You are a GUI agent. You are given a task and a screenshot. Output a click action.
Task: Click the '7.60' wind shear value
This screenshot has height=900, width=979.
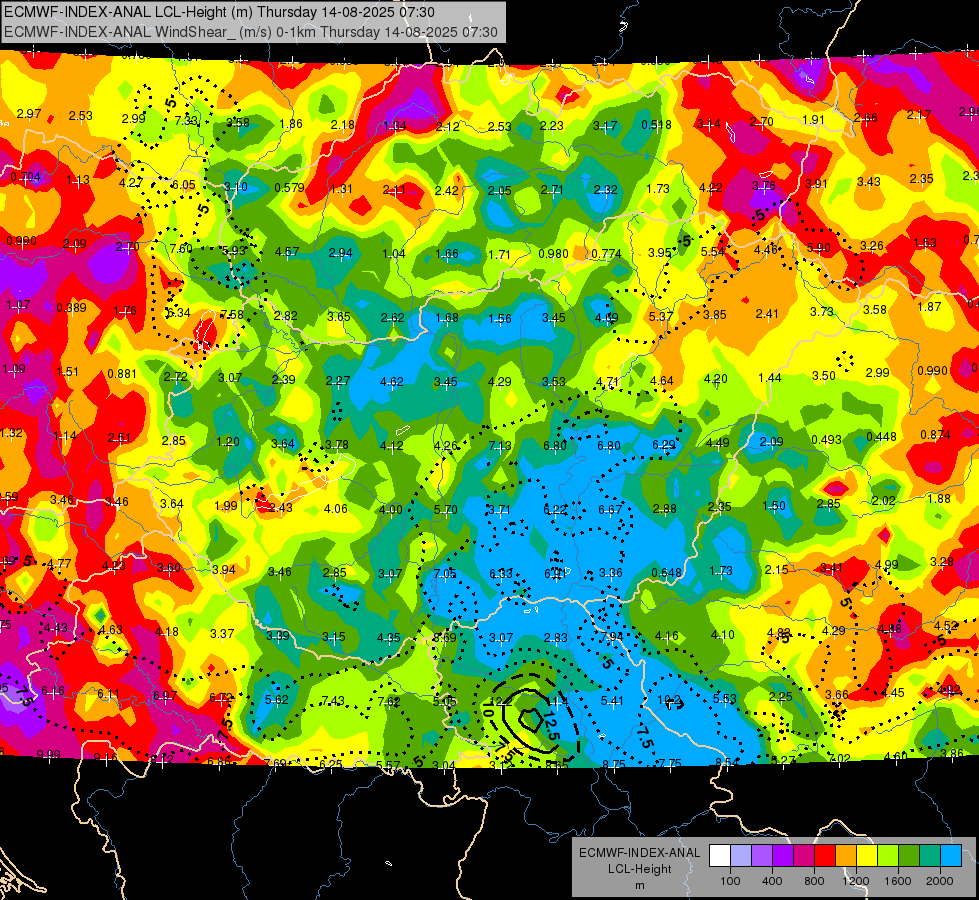[x=181, y=249]
